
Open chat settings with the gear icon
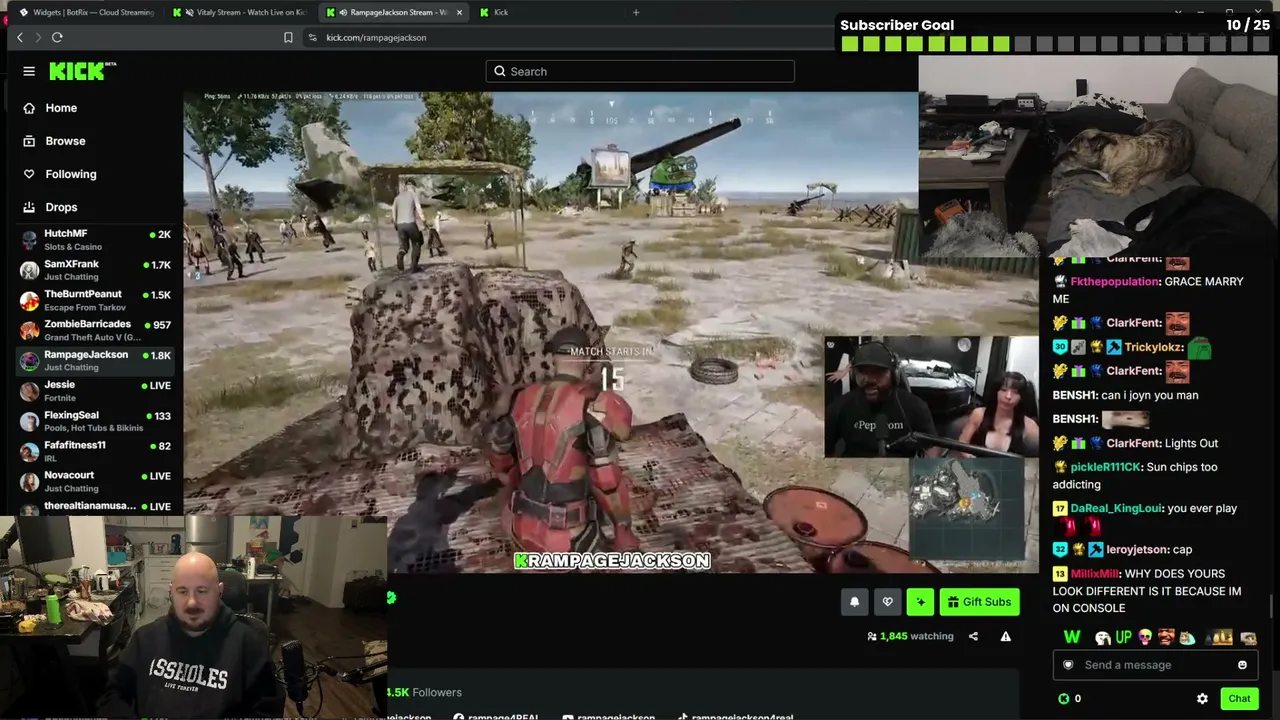1202,698
